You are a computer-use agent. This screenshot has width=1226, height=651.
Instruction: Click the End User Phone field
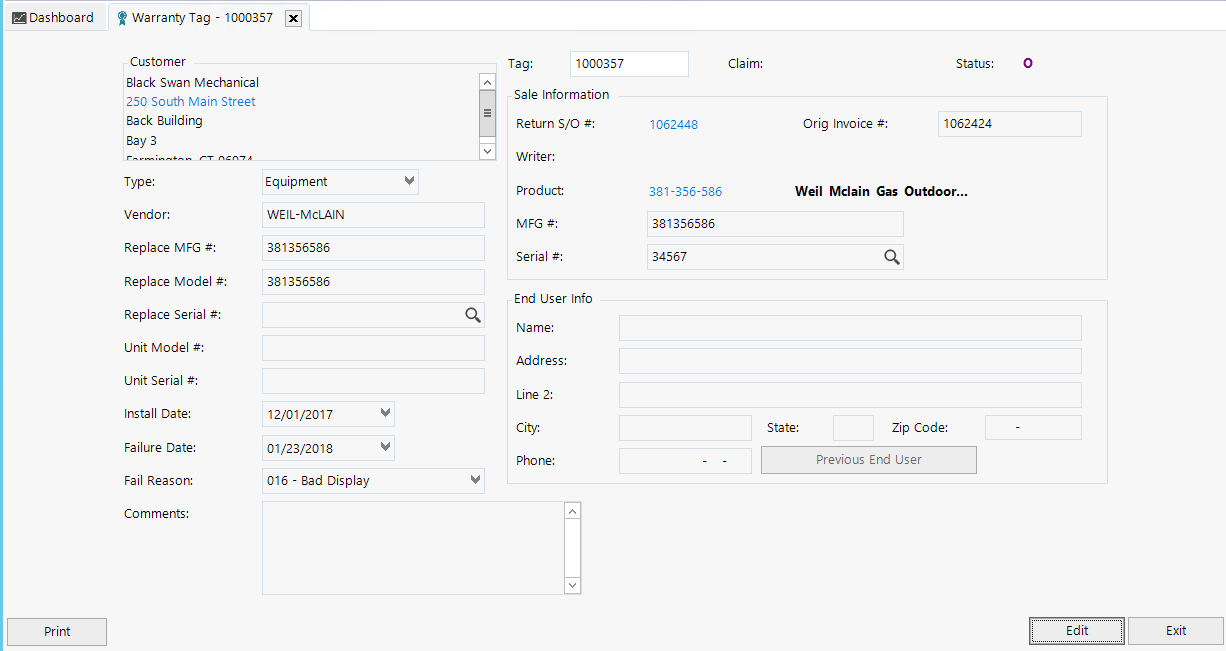[x=685, y=461]
